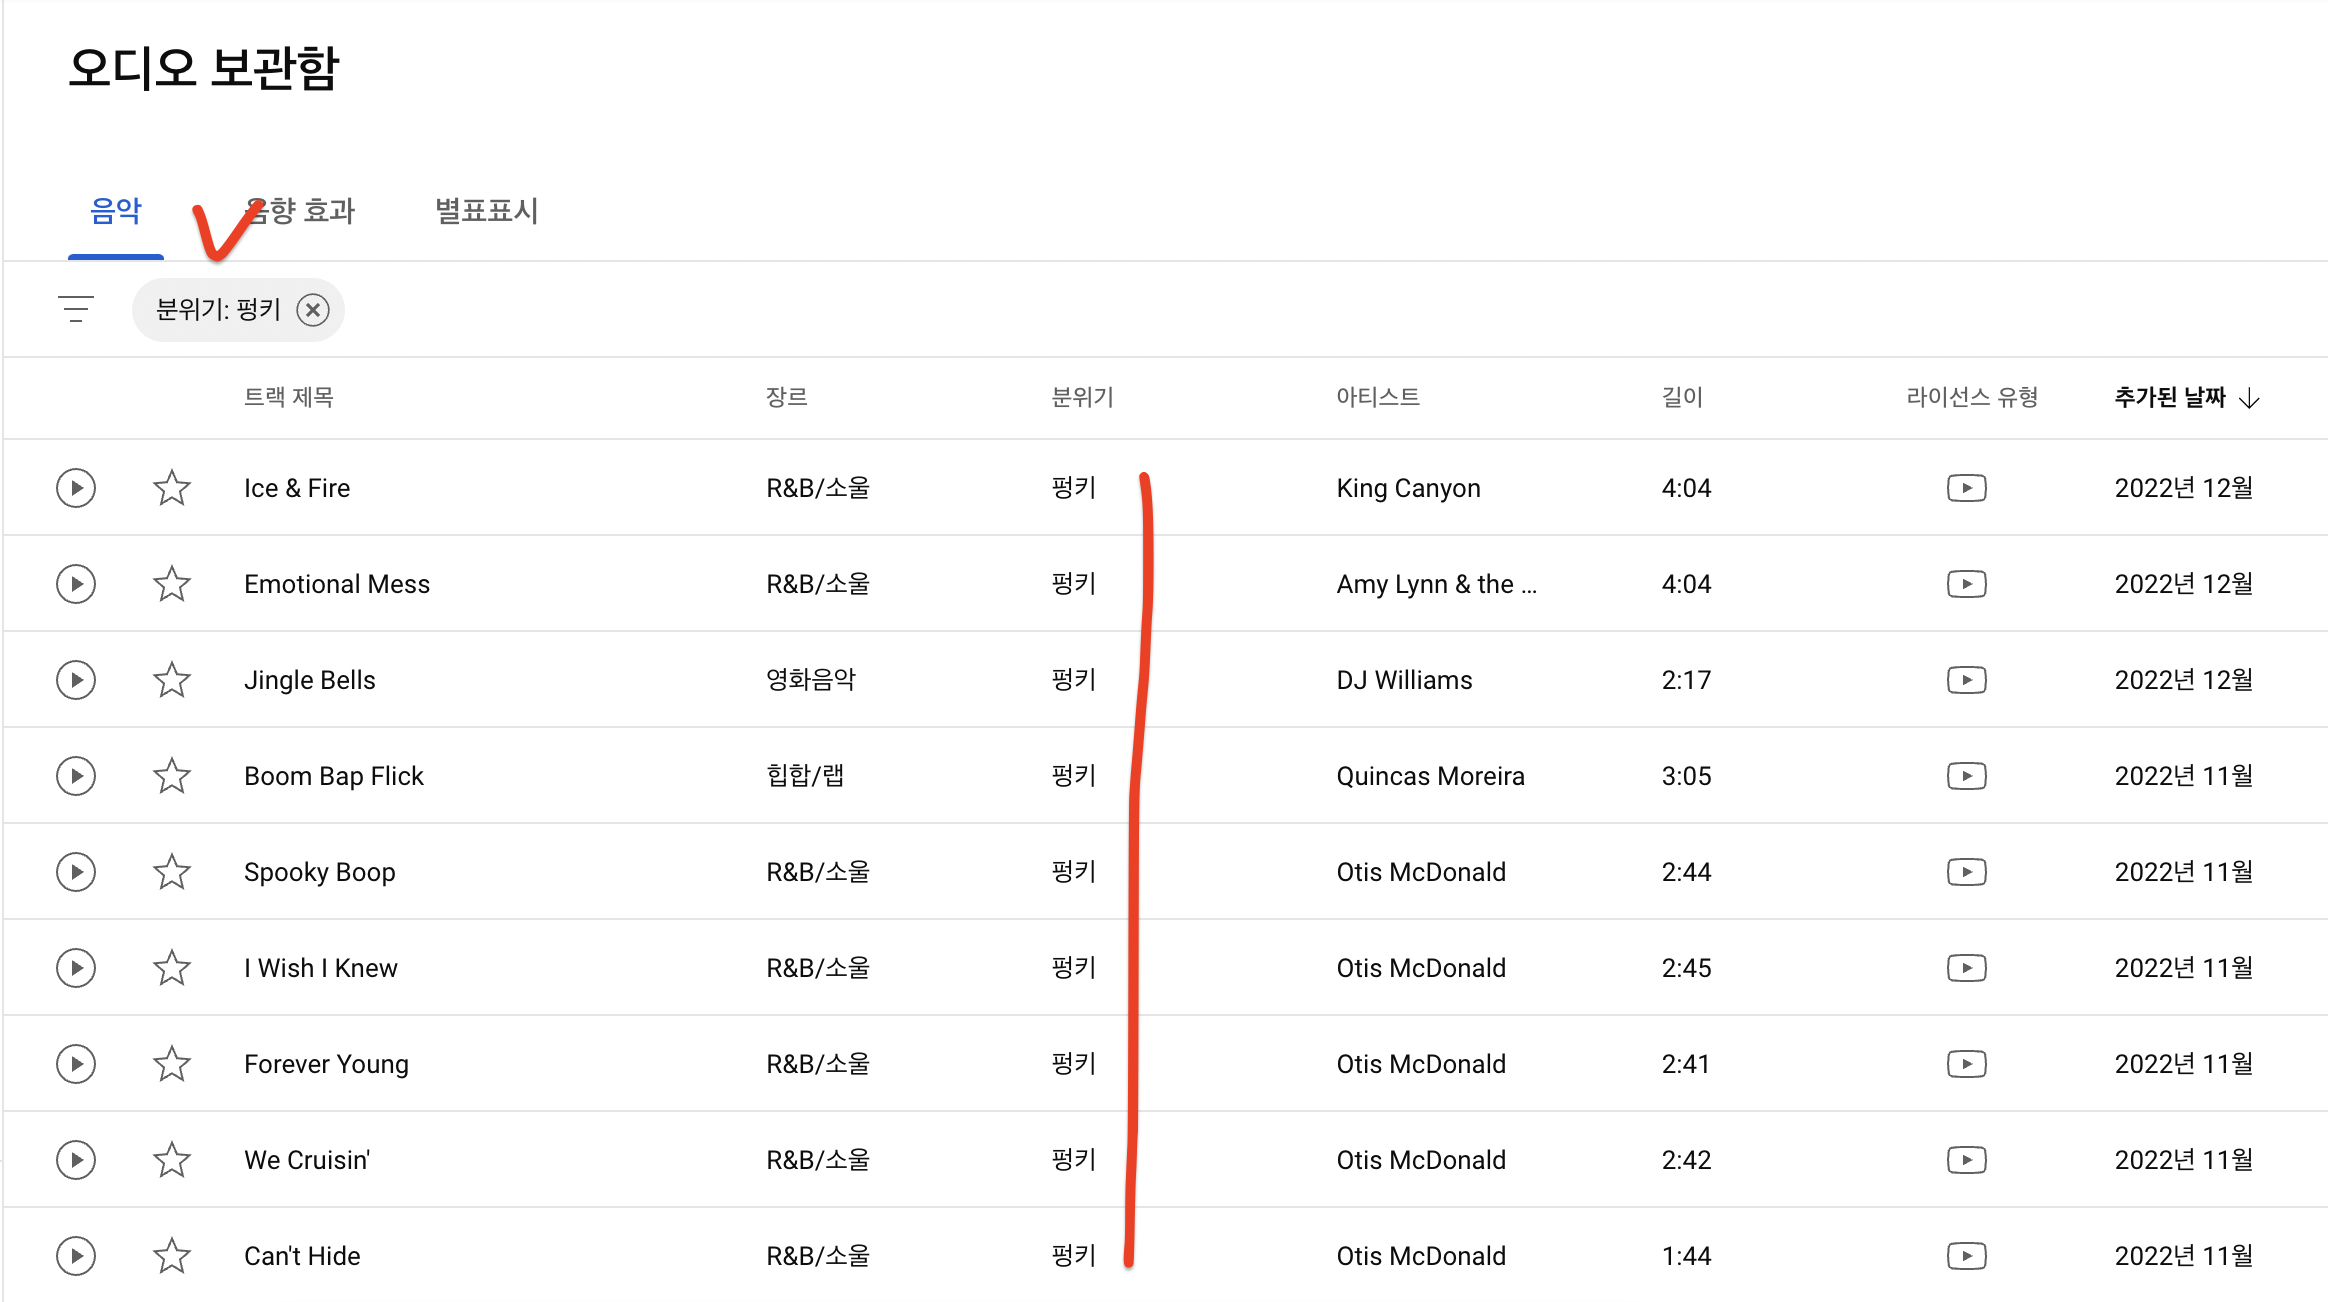
Task: Switch to the 음향 효과 tab
Action: click(x=300, y=211)
